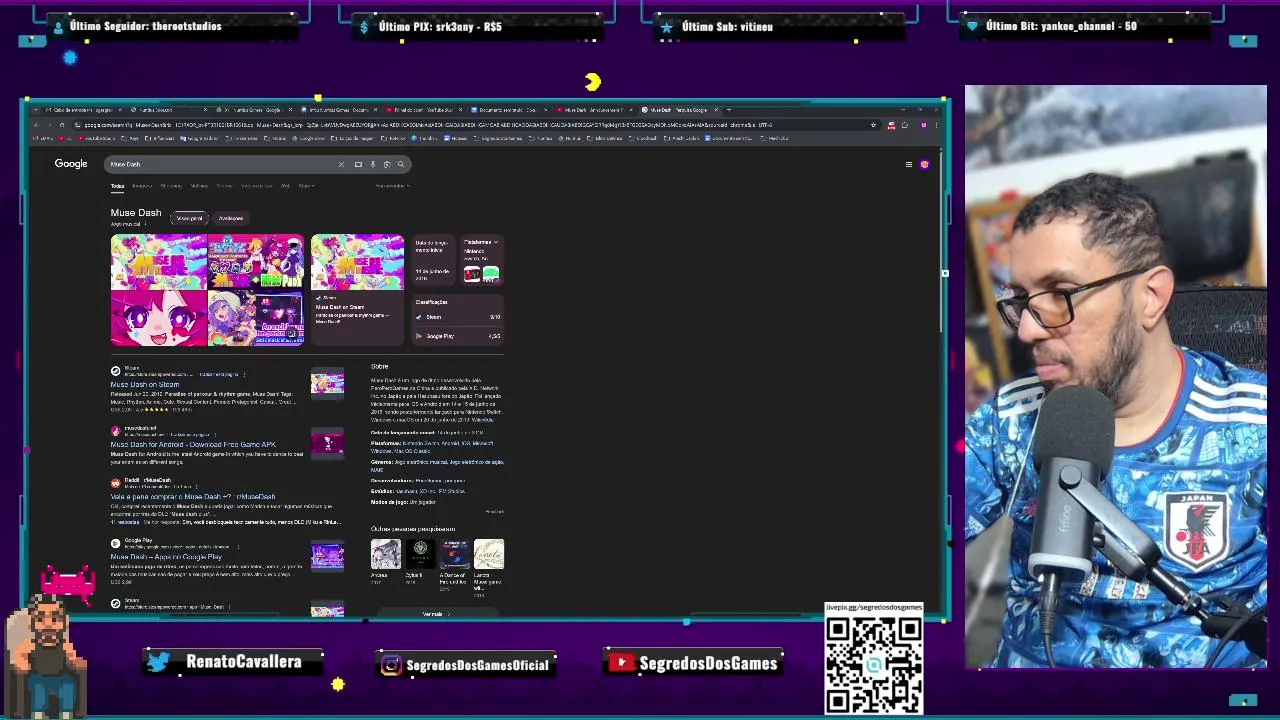Open Muse Dash Apps no Google Play link
The image size is (1280, 720).
pyautogui.click(x=166, y=557)
